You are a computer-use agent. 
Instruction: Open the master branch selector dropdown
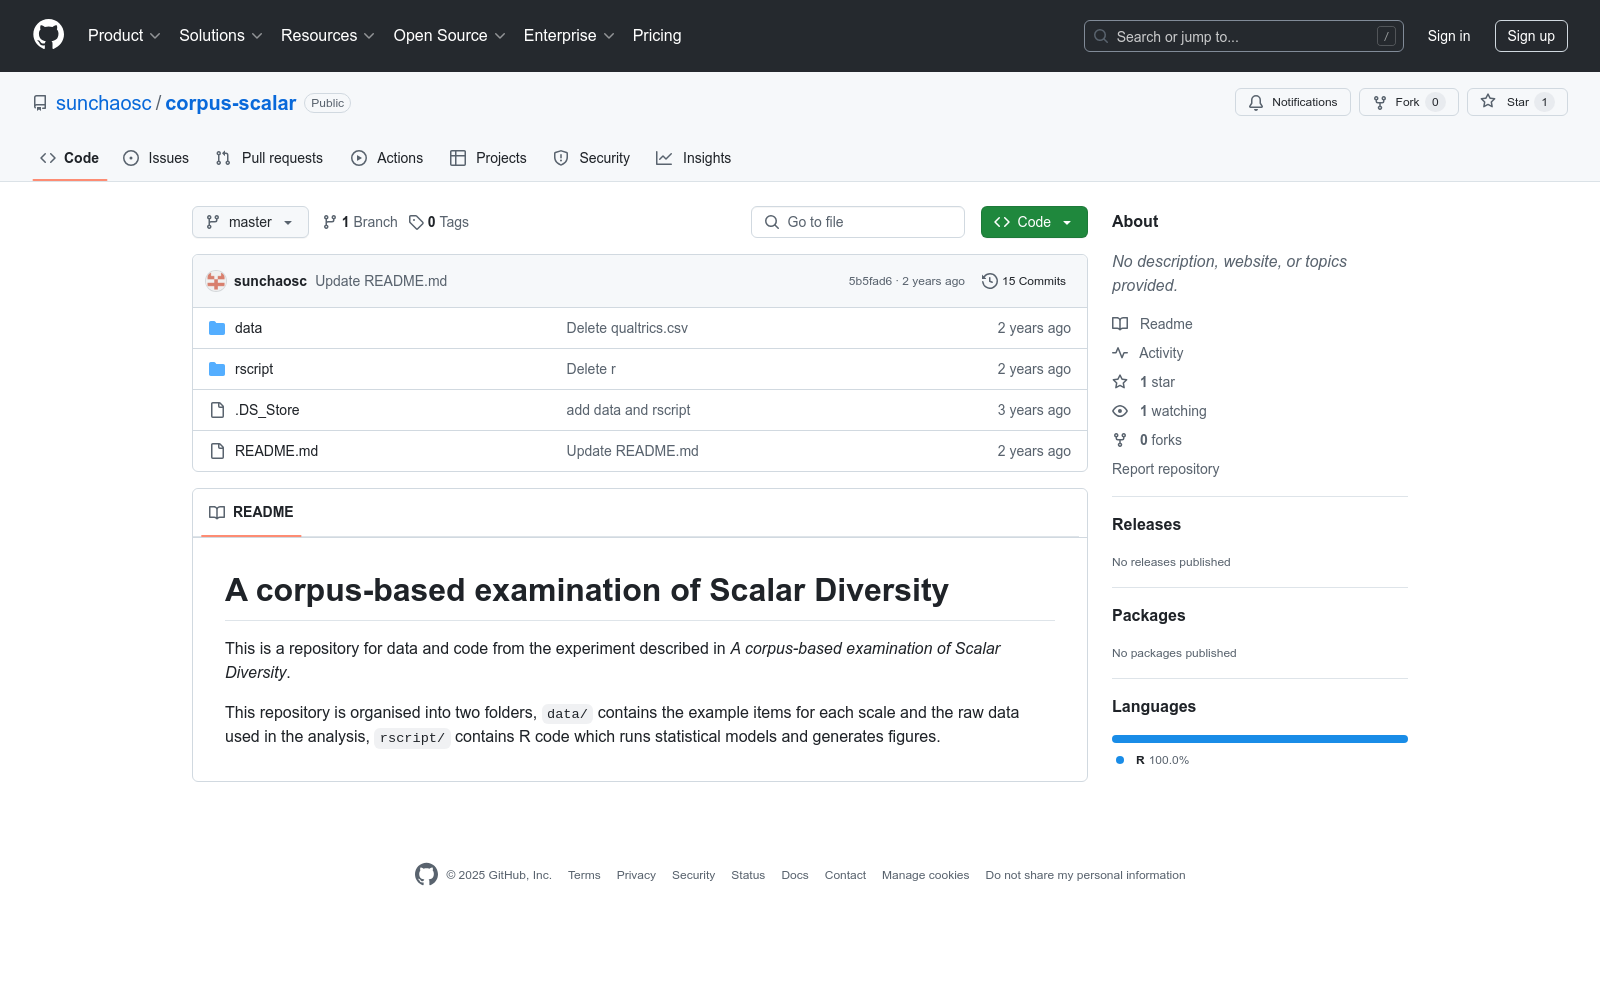(x=250, y=222)
